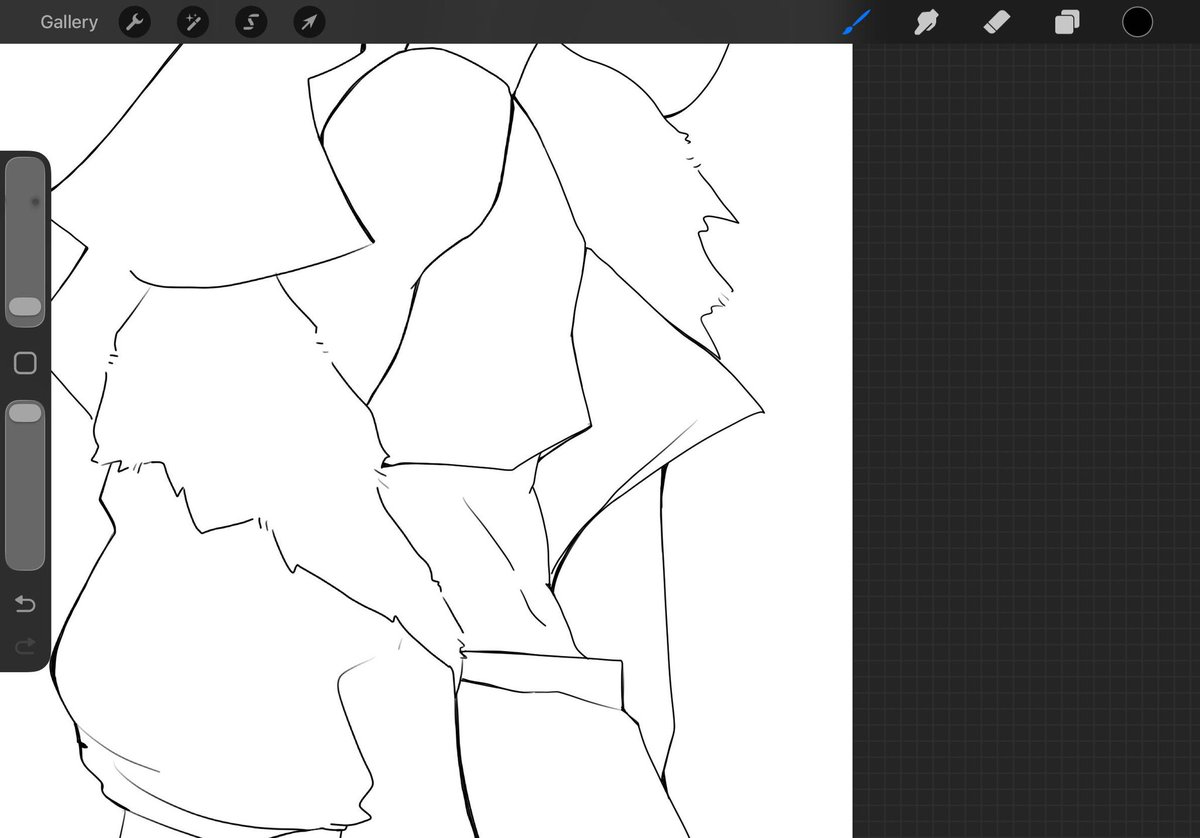Tap Smudge icon to pick smudge brush

[925, 21]
